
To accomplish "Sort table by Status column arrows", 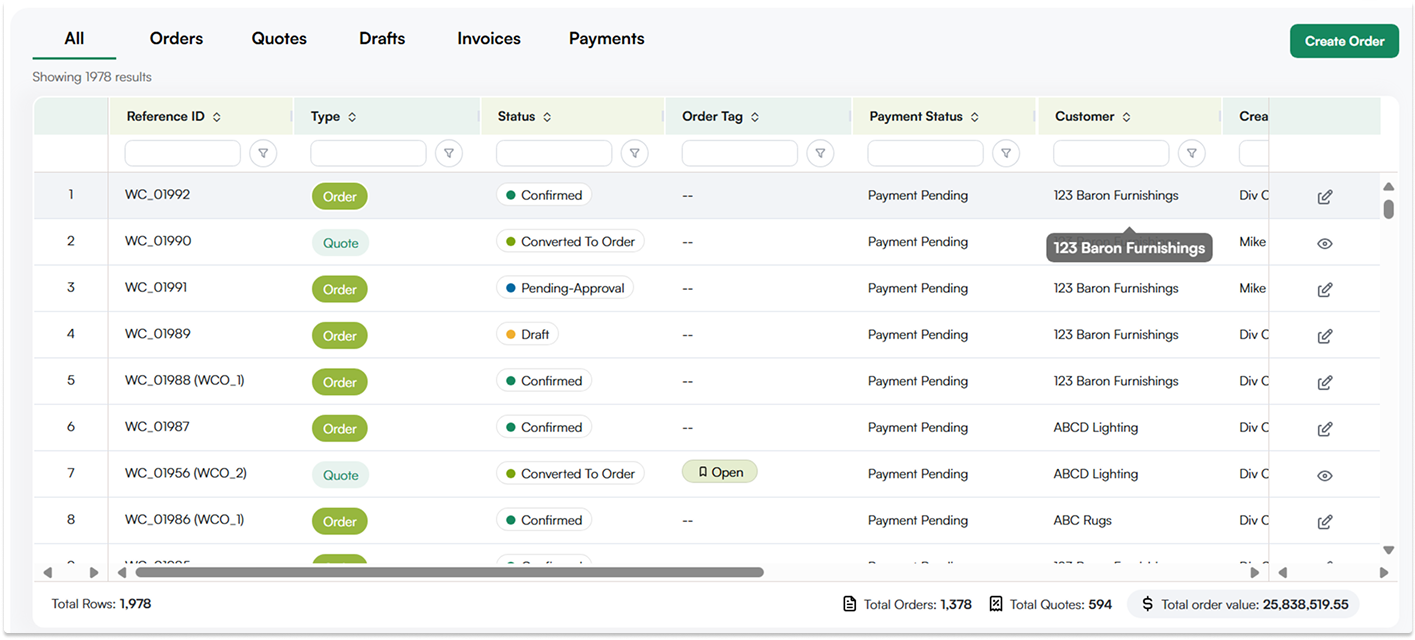I will pyautogui.click(x=547, y=117).
